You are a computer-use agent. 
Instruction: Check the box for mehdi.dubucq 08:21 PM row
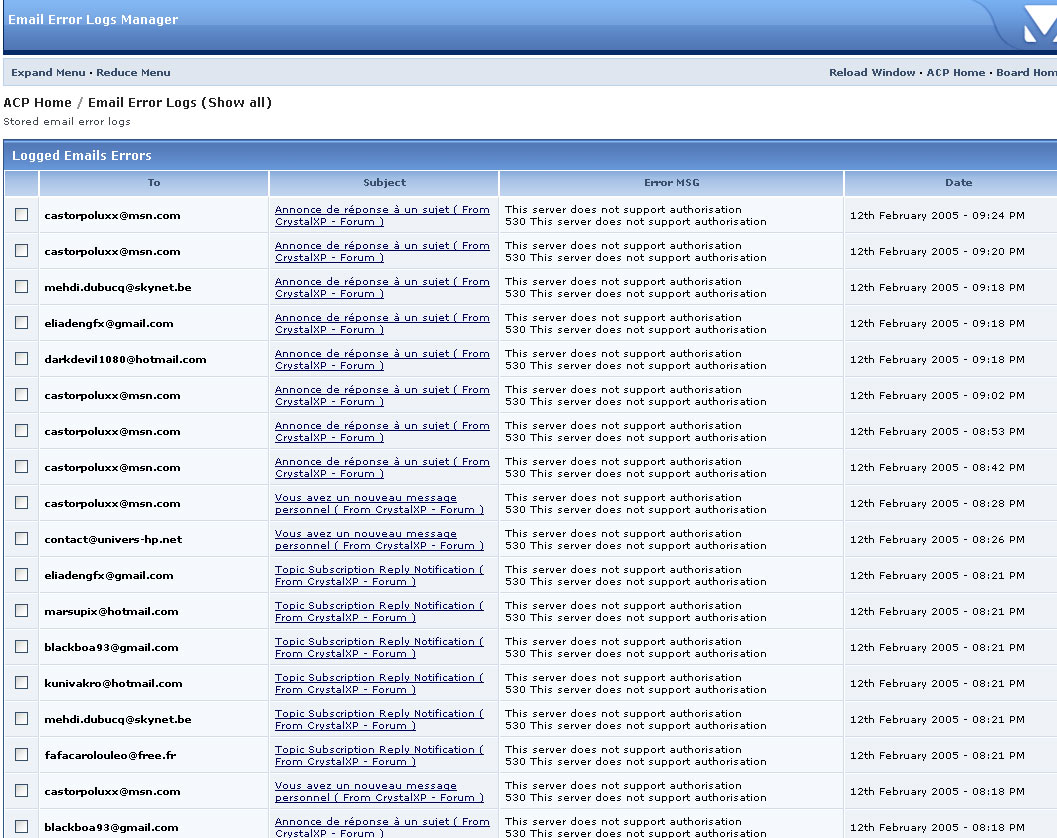click(x=22, y=719)
